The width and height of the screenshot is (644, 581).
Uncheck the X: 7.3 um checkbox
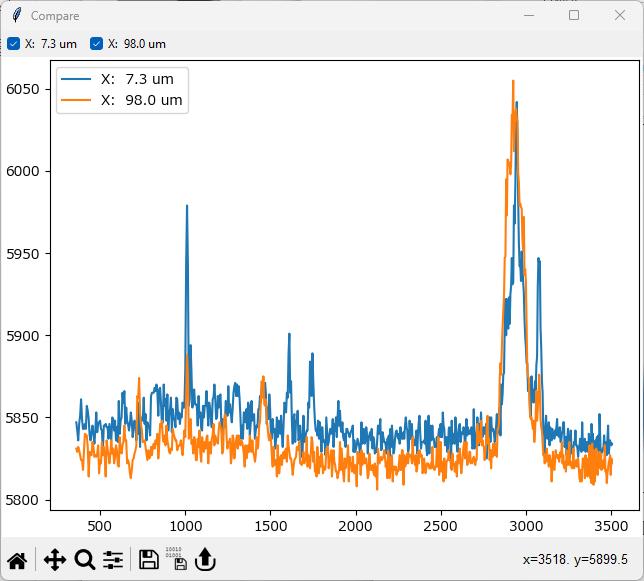pyautogui.click(x=14, y=44)
